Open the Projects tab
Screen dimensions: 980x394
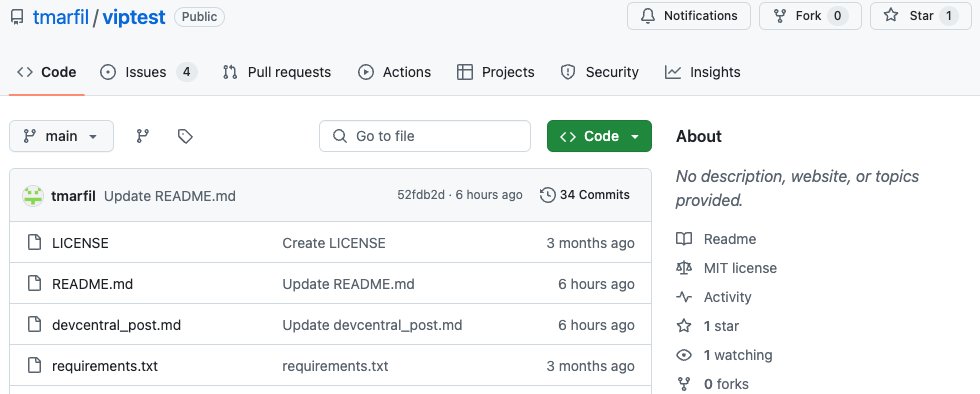coord(496,72)
